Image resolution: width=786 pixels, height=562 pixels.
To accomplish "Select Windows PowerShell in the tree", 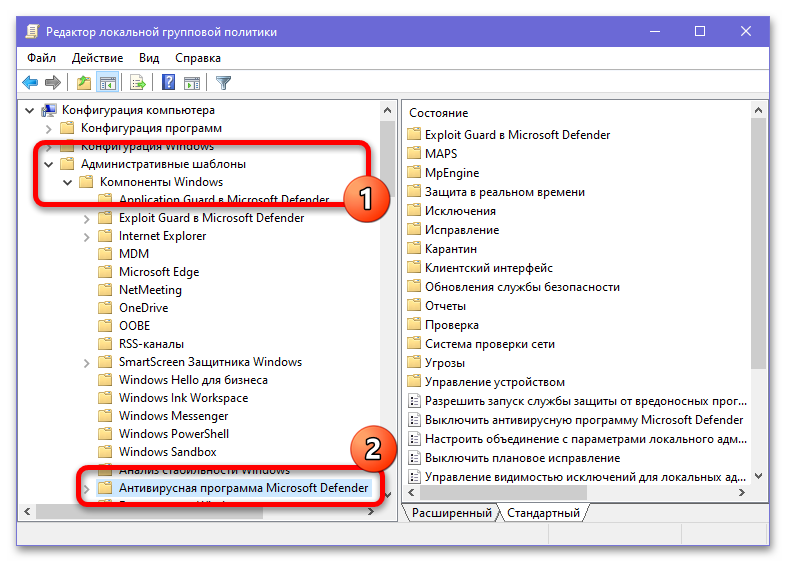I will (x=173, y=434).
